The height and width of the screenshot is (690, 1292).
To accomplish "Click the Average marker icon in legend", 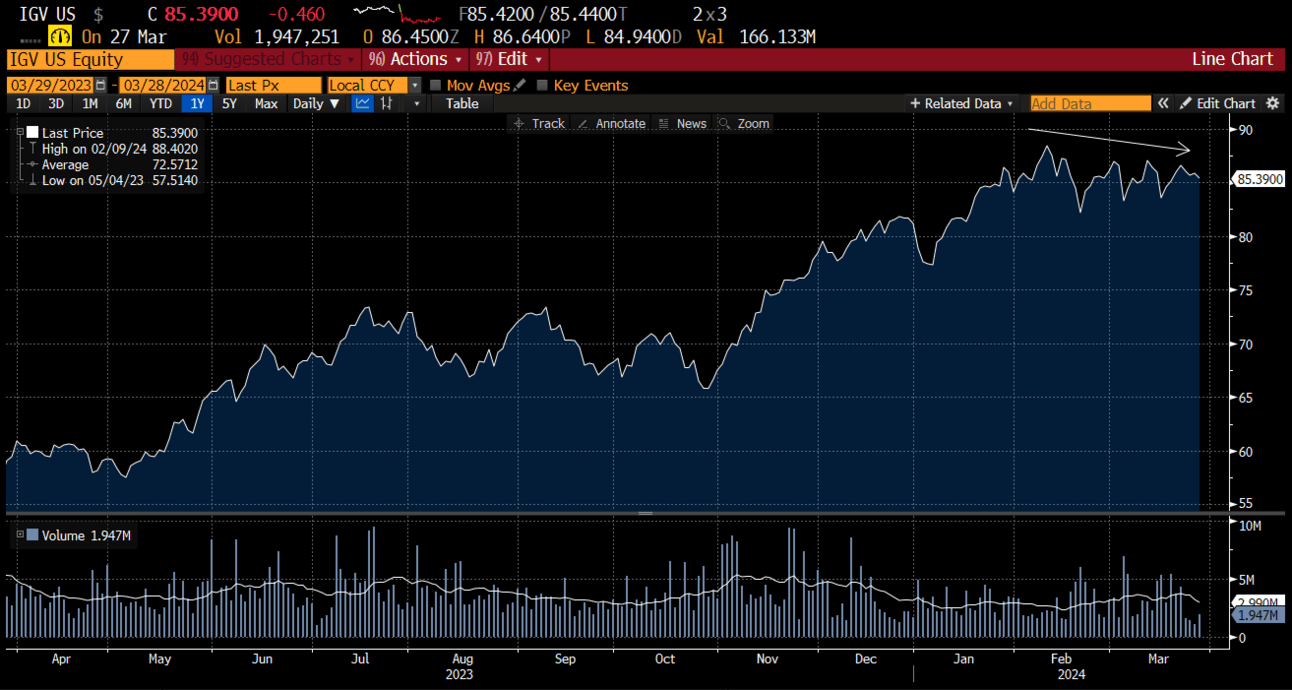I will tap(33, 164).
